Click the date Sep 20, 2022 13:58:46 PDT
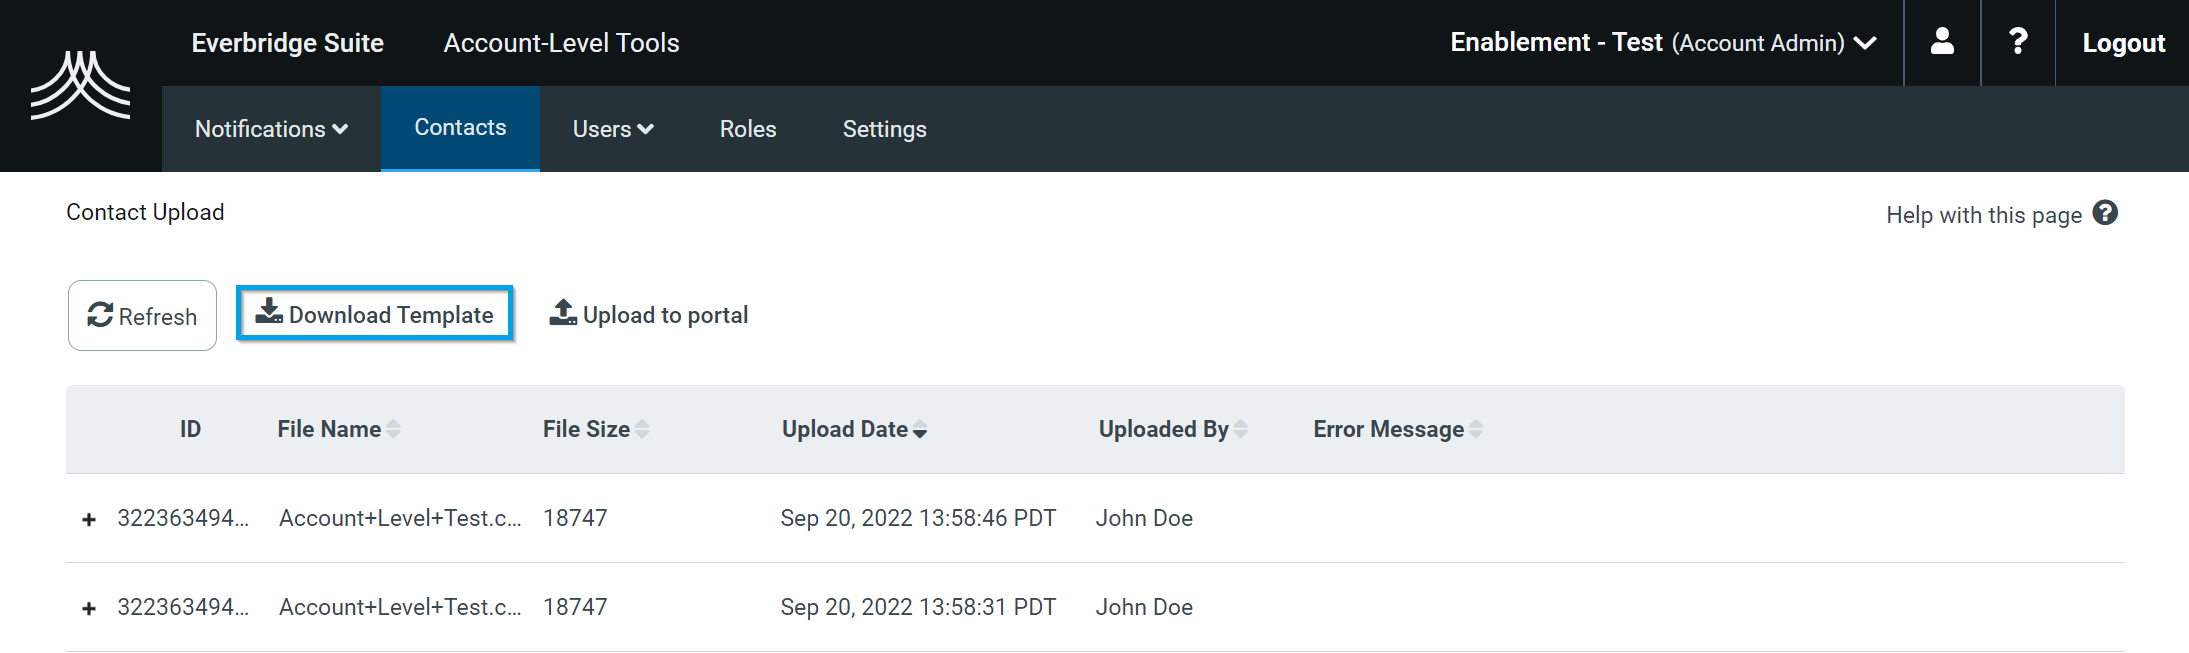Viewport: 2189px width, 653px height. [x=918, y=518]
